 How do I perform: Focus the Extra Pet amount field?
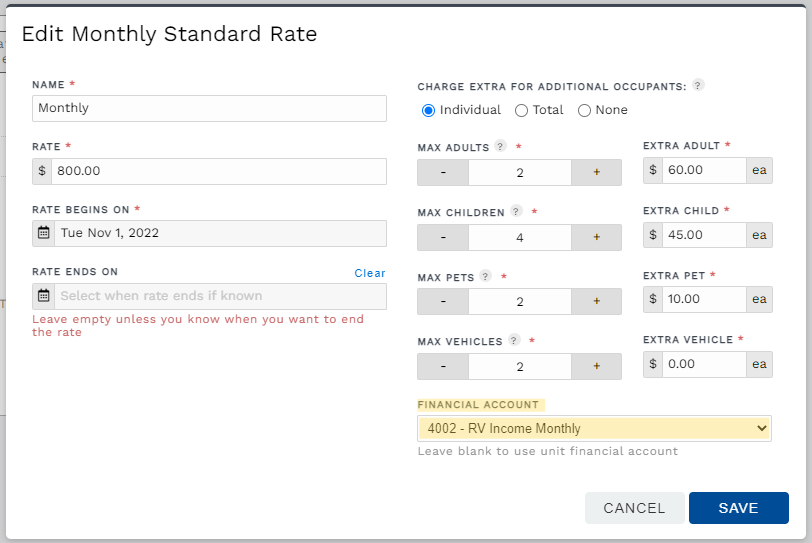tap(704, 299)
